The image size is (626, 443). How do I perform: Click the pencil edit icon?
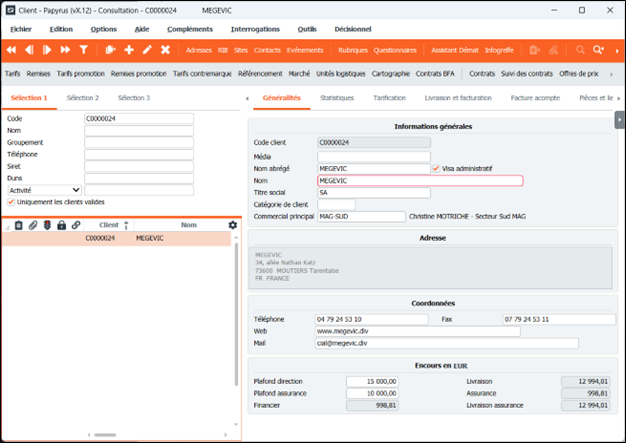pos(147,49)
